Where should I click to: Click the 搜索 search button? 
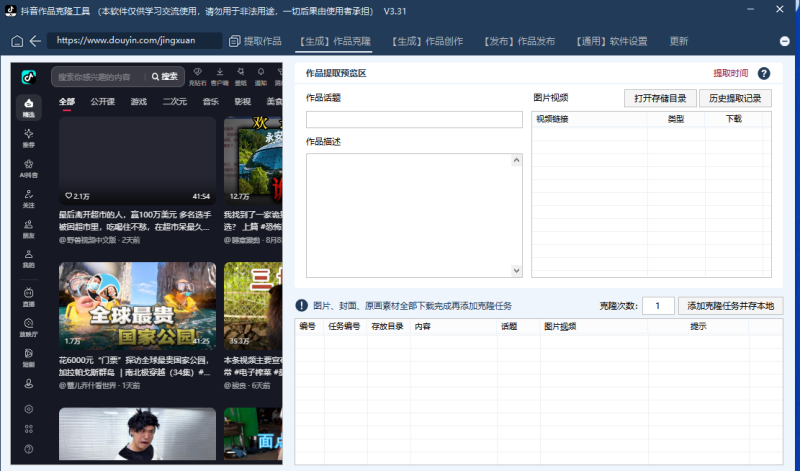(x=165, y=77)
